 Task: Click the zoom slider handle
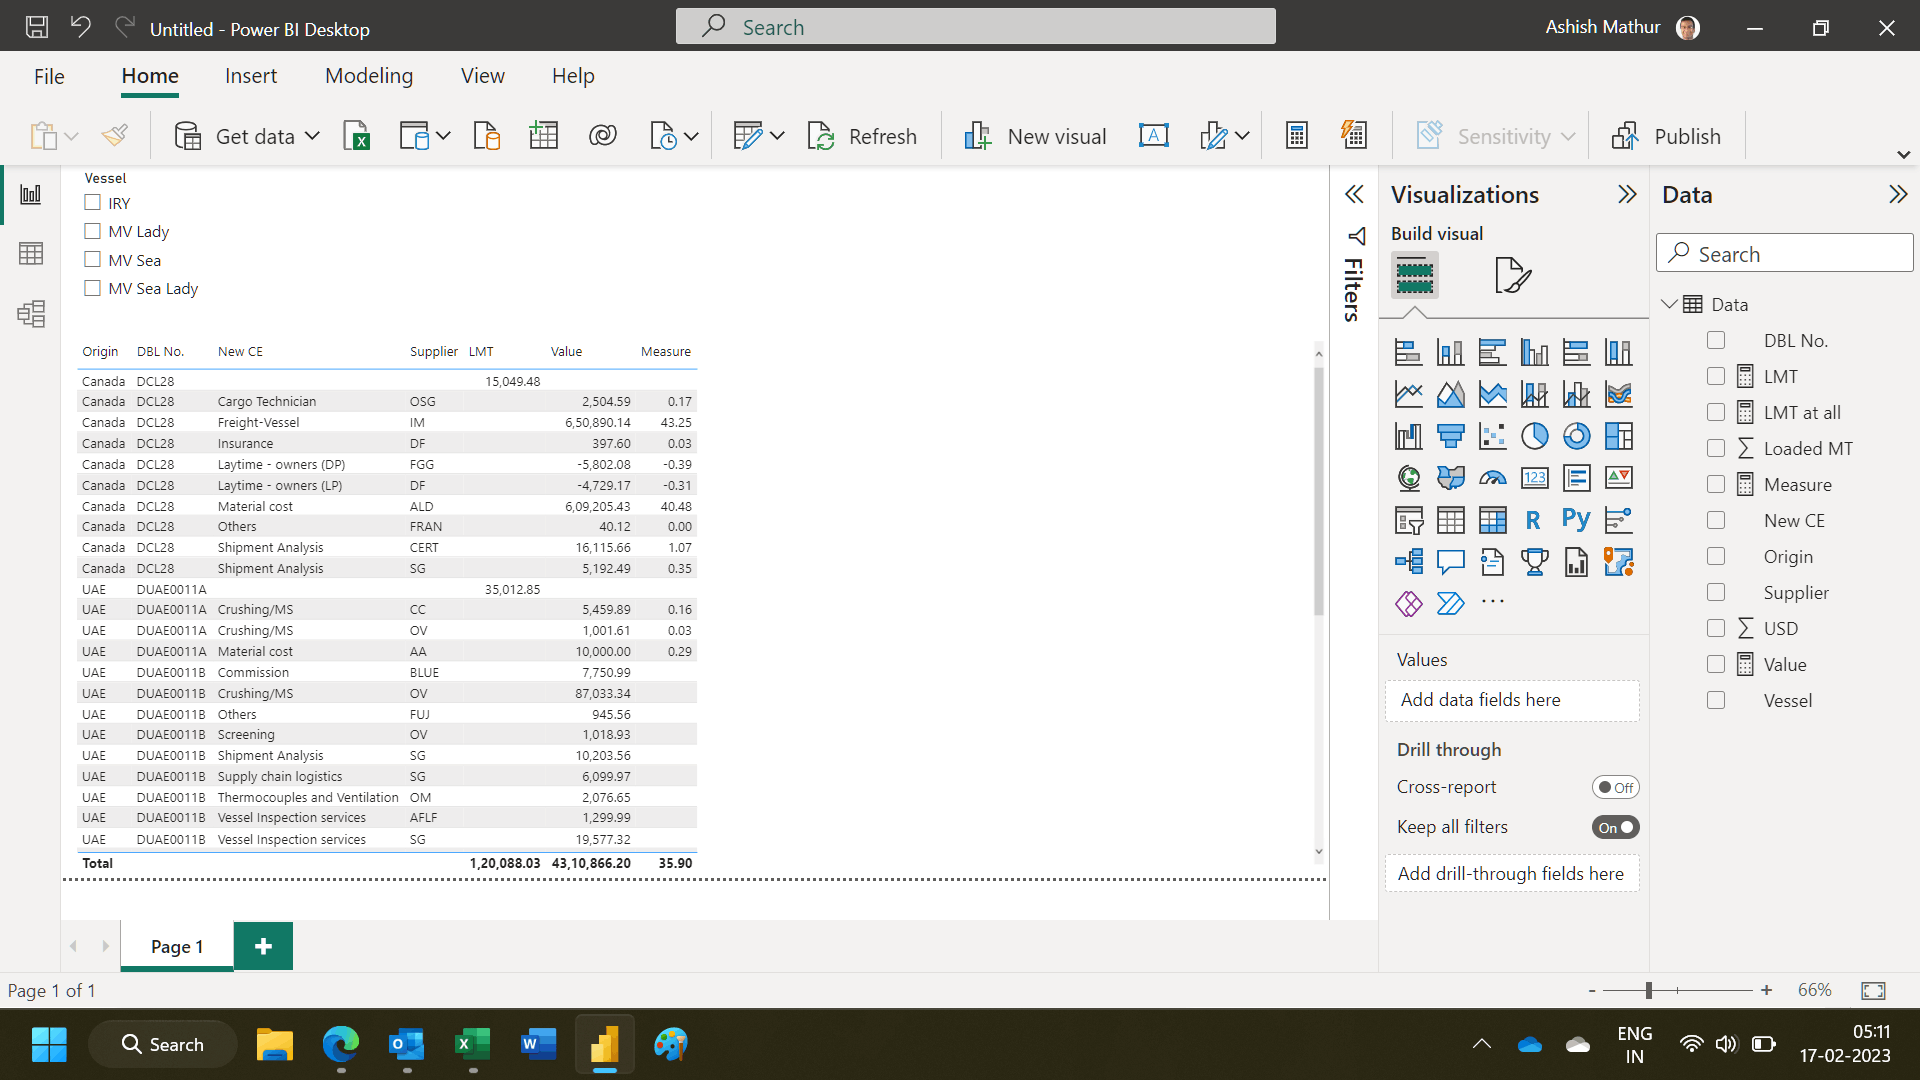[1648, 990]
